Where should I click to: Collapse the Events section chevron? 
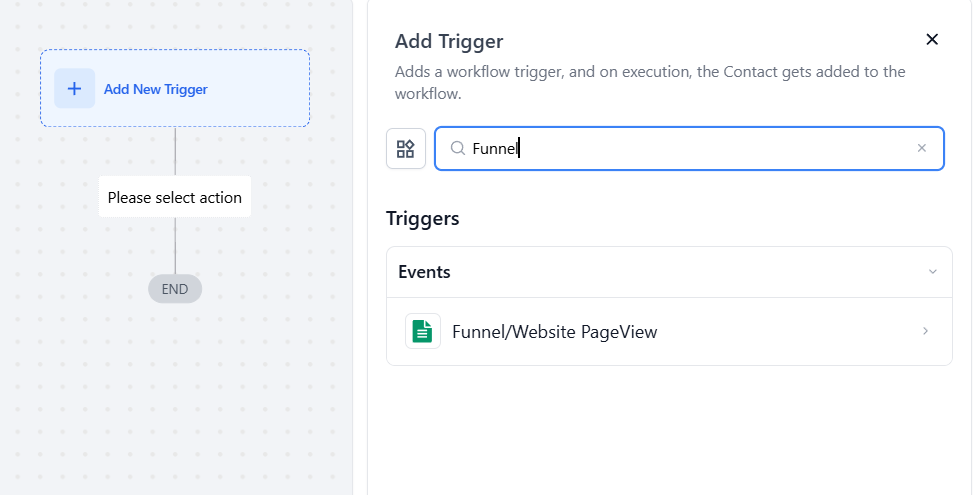click(x=932, y=272)
